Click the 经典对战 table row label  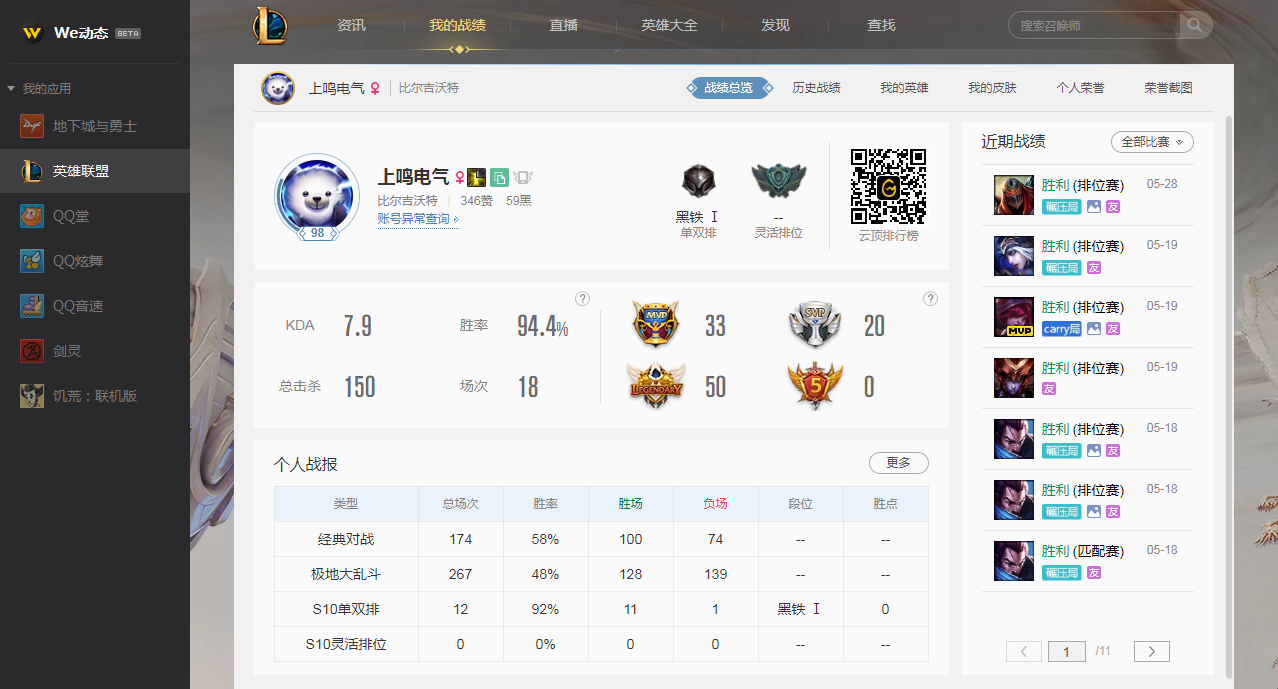[x=346, y=539]
